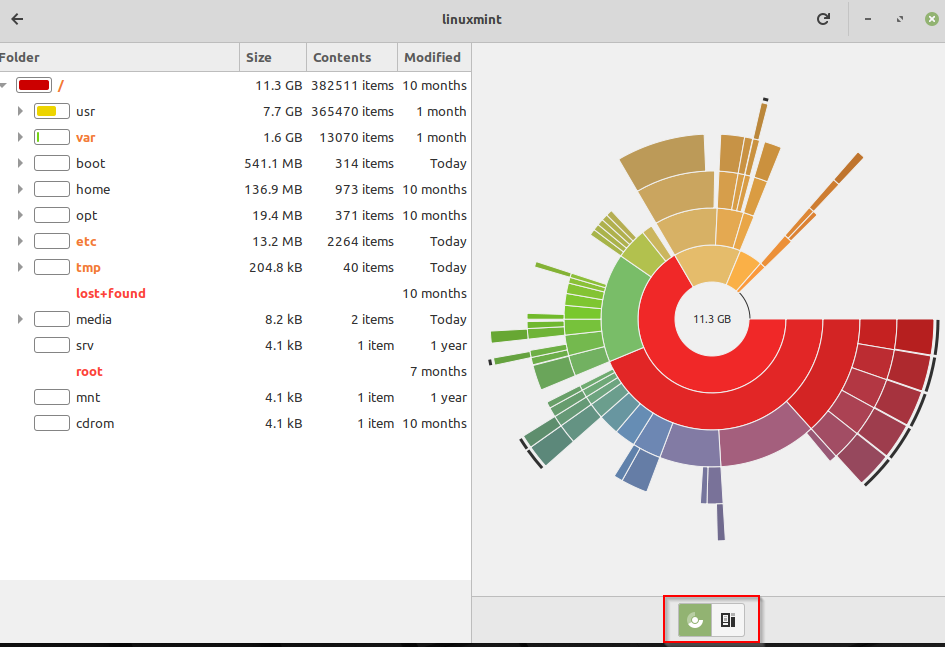
Task: Select the boot folder name
Action: [x=90, y=163]
